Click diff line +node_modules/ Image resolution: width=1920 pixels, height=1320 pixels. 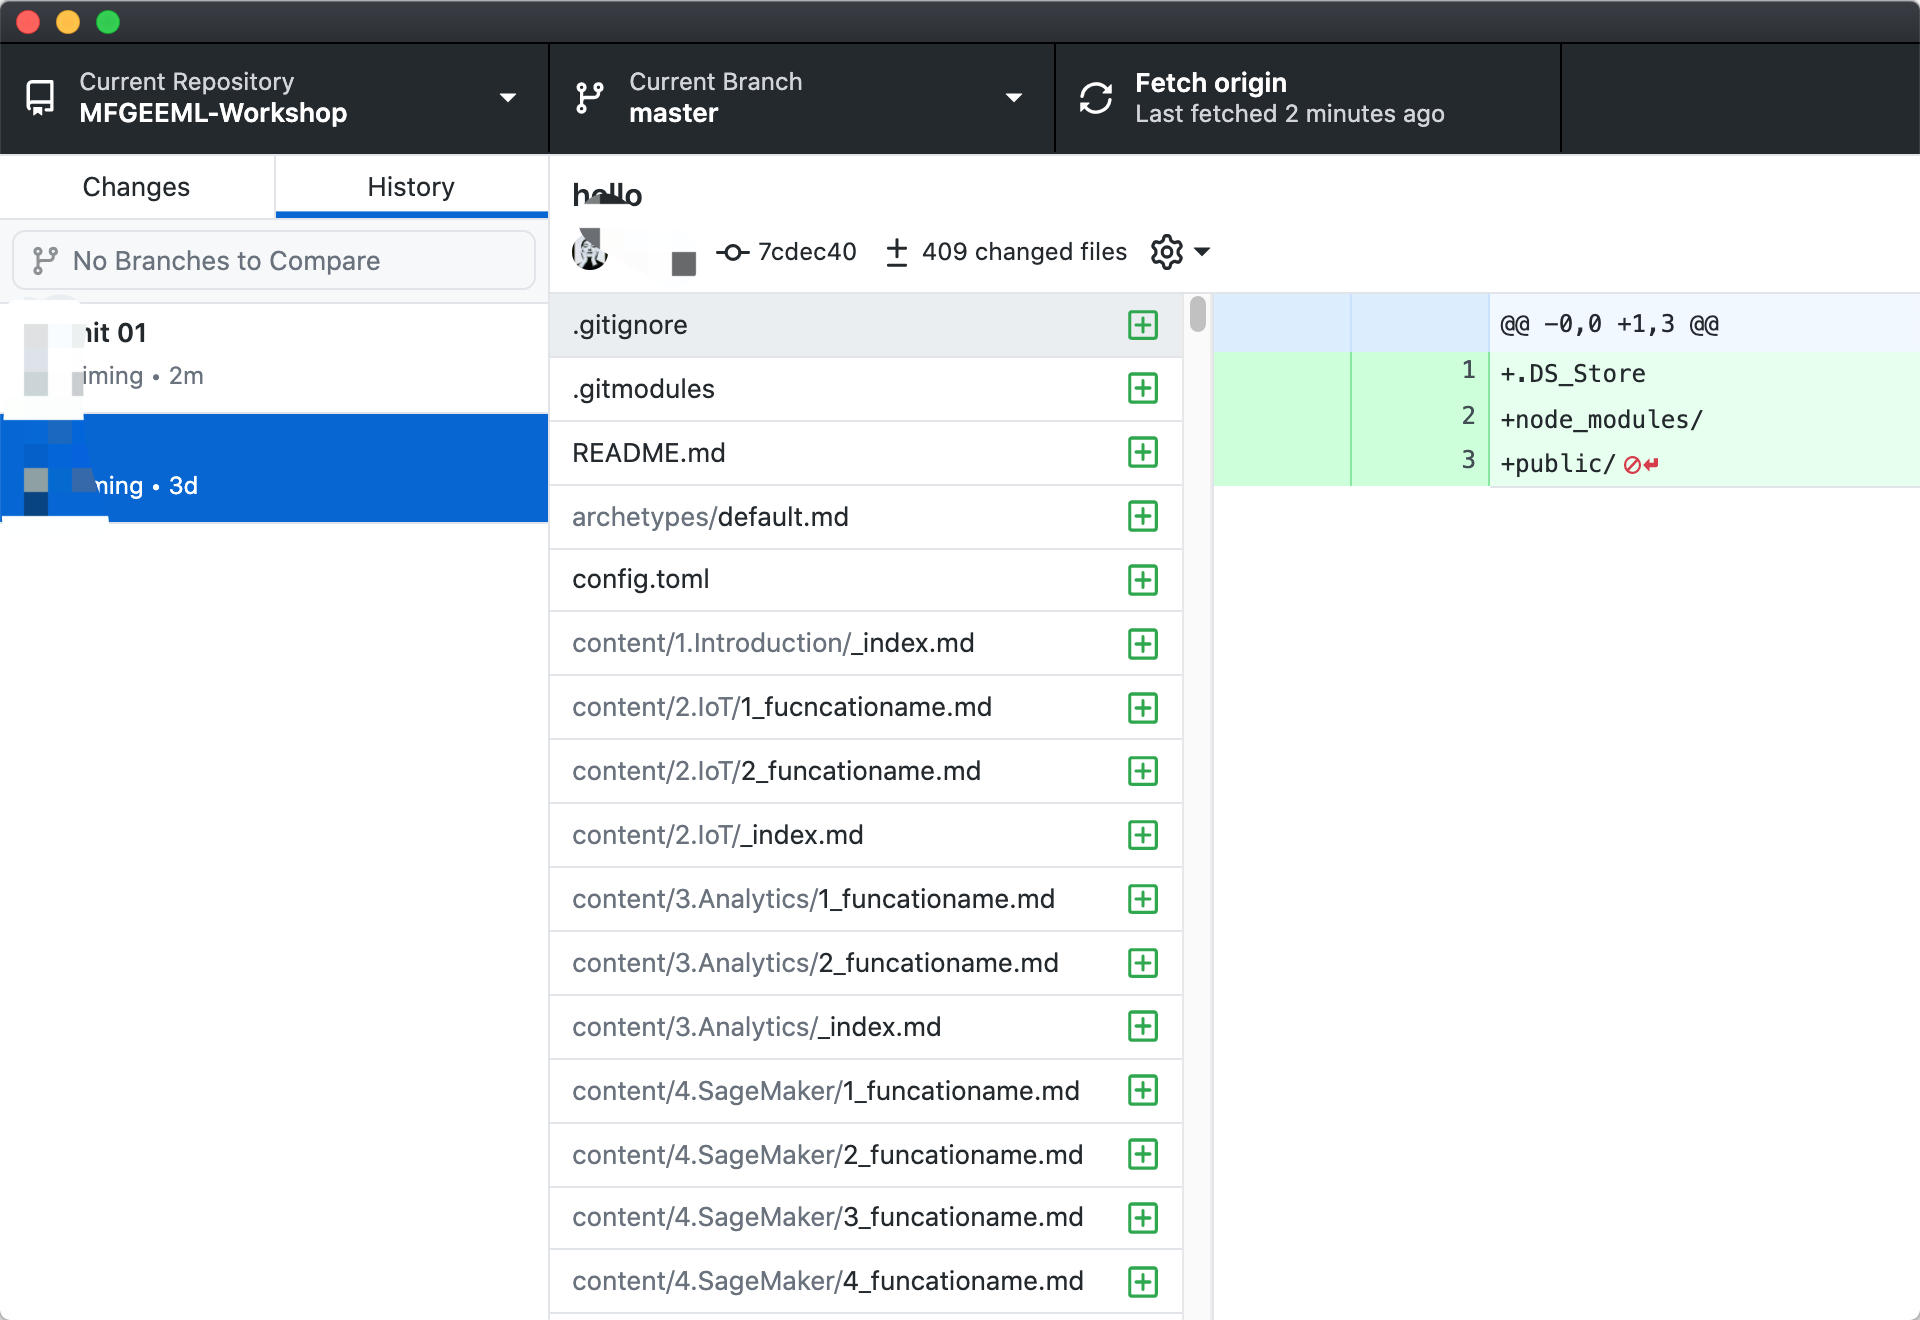coord(1601,419)
